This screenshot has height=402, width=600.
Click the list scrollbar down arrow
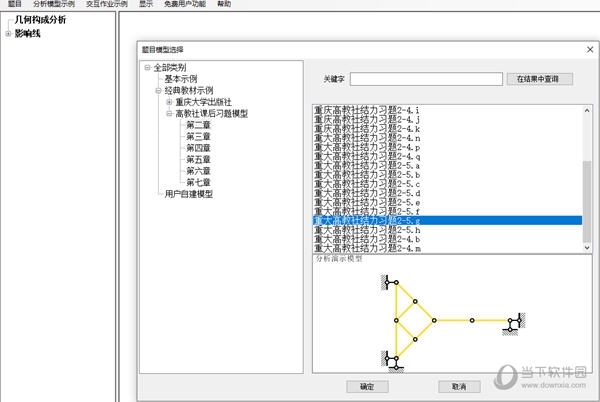tap(587, 246)
